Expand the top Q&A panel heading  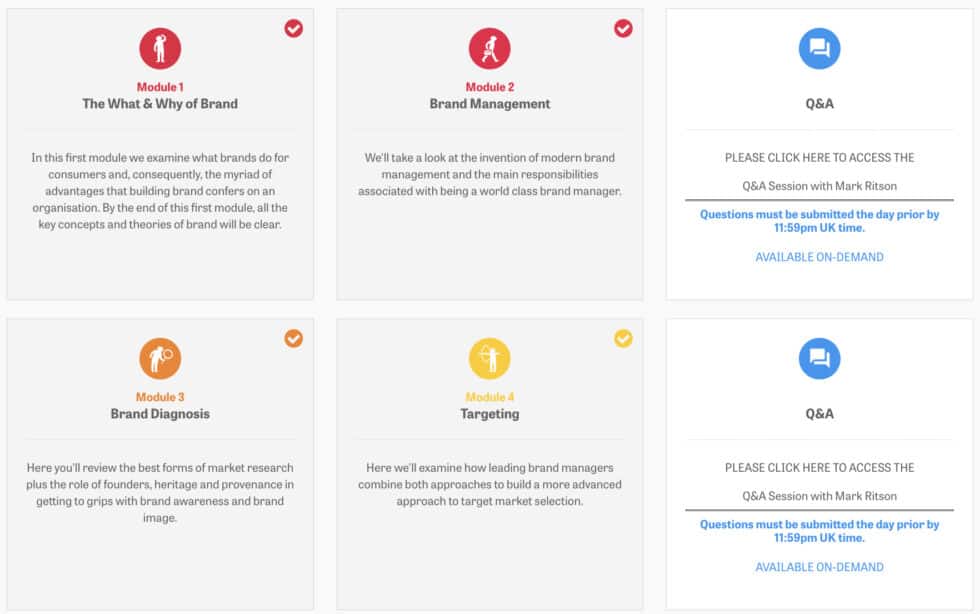click(x=818, y=103)
